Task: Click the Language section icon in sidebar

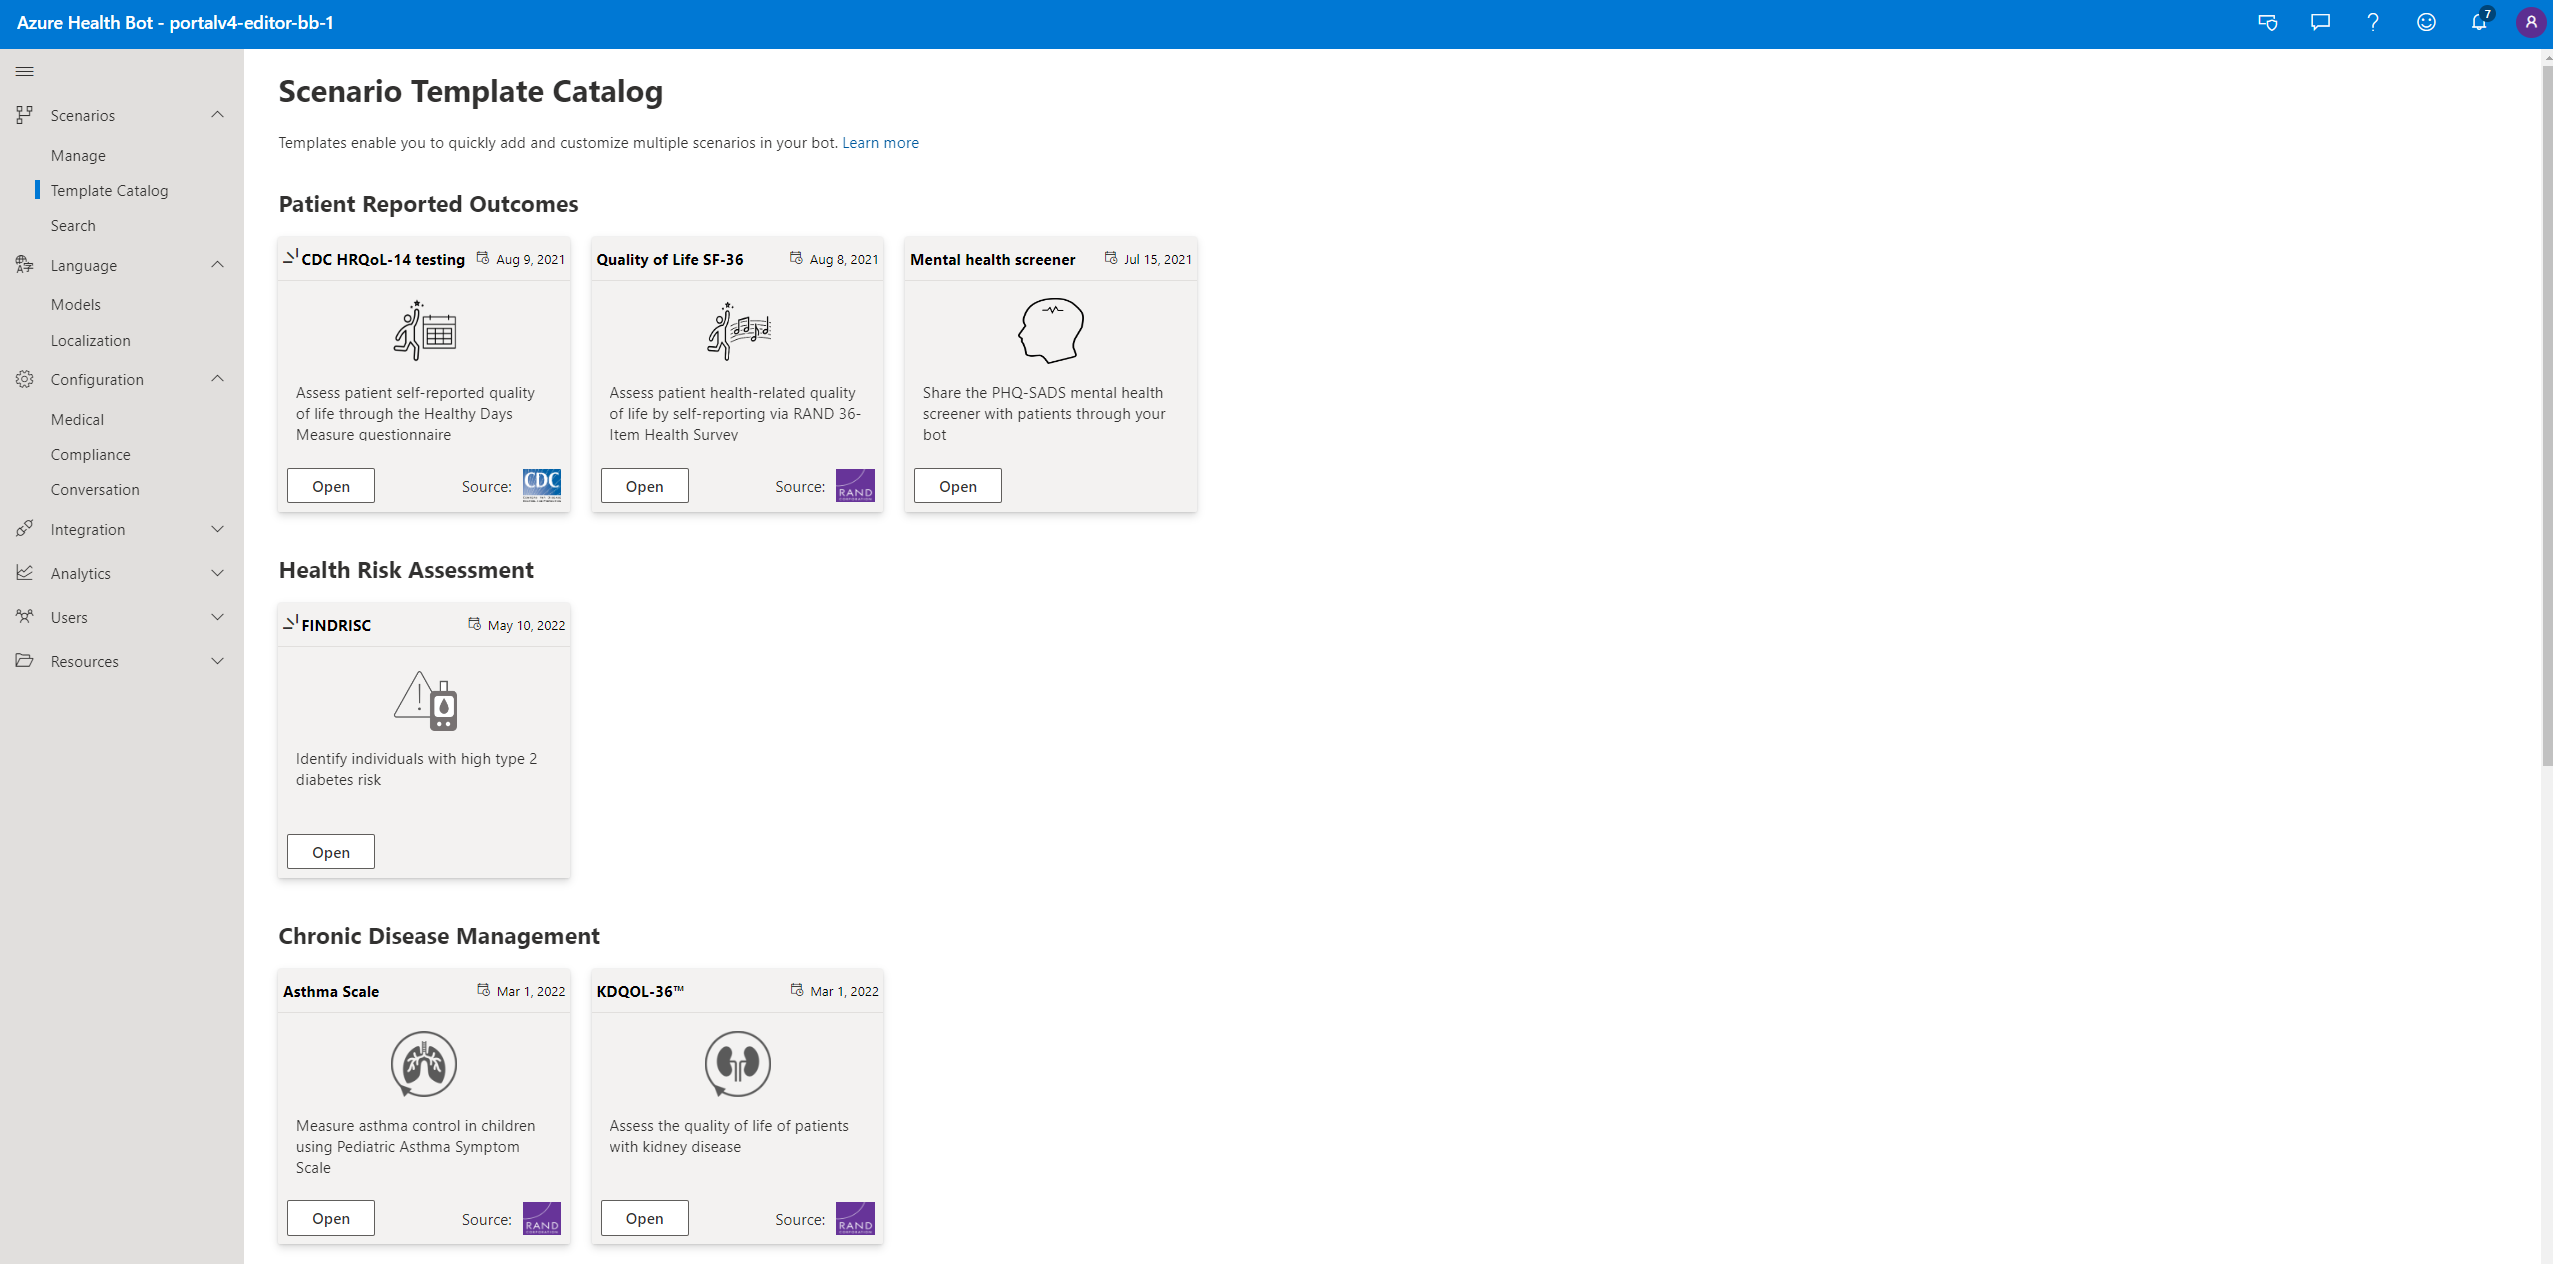Action: coord(24,264)
